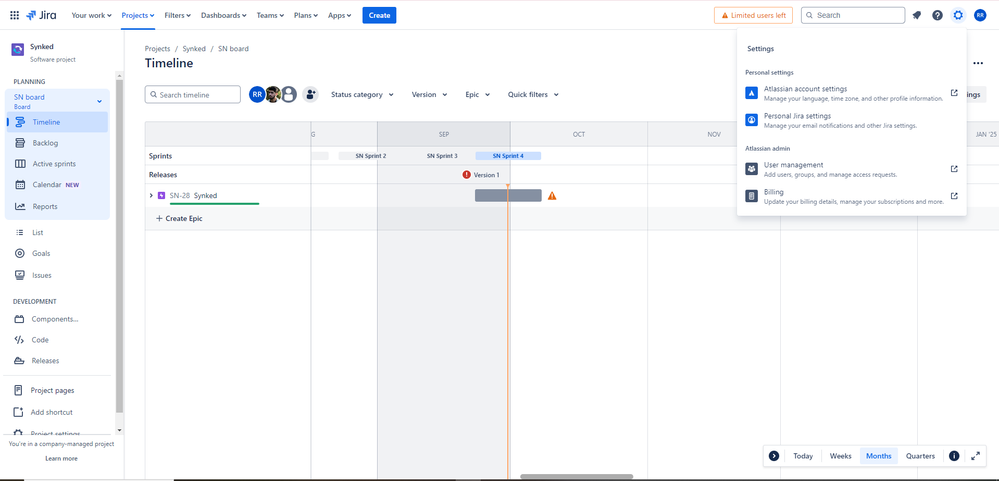Click Synked breadcrumb link
Image resolution: width=999 pixels, height=481 pixels.
pyautogui.click(x=194, y=48)
